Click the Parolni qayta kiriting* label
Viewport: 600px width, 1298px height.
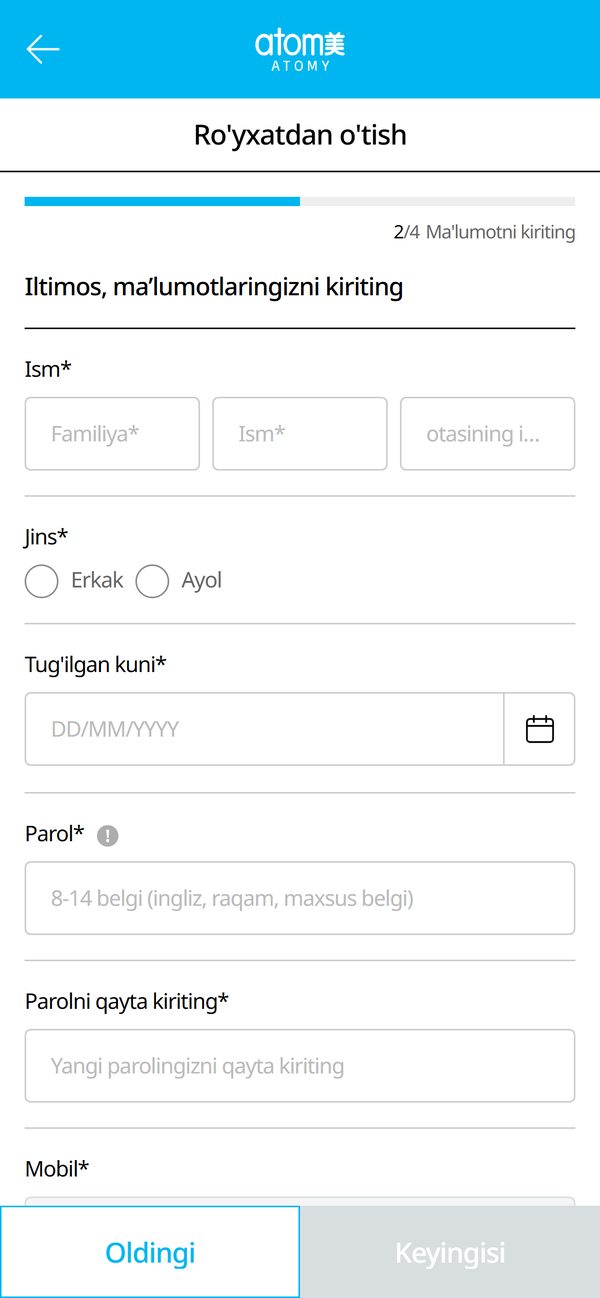click(x=127, y=1001)
